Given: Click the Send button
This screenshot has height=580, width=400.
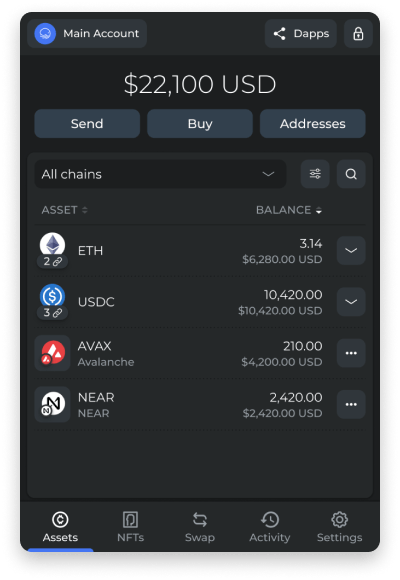Looking at the screenshot, I should [x=87, y=124].
